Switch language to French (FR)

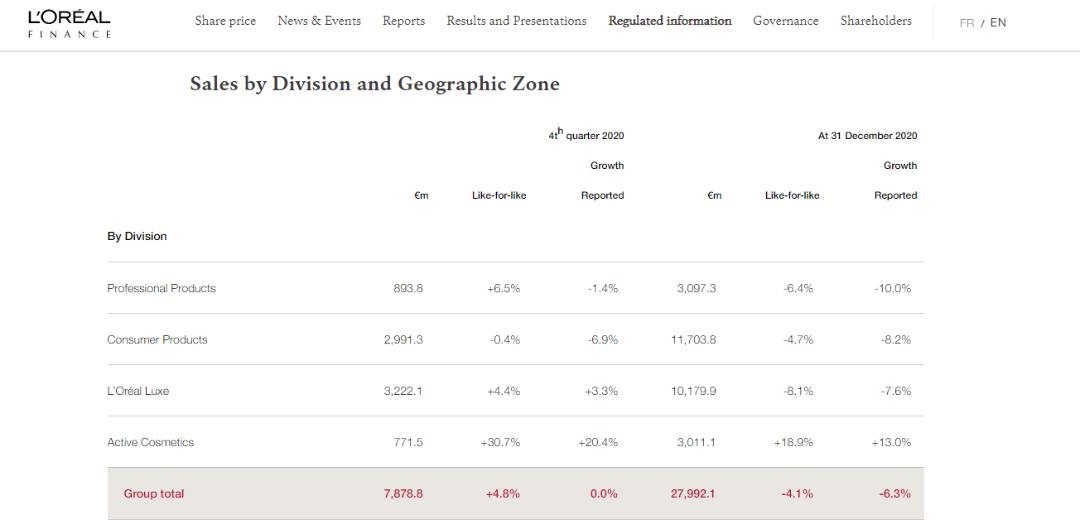pyautogui.click(x=966, y=23)
